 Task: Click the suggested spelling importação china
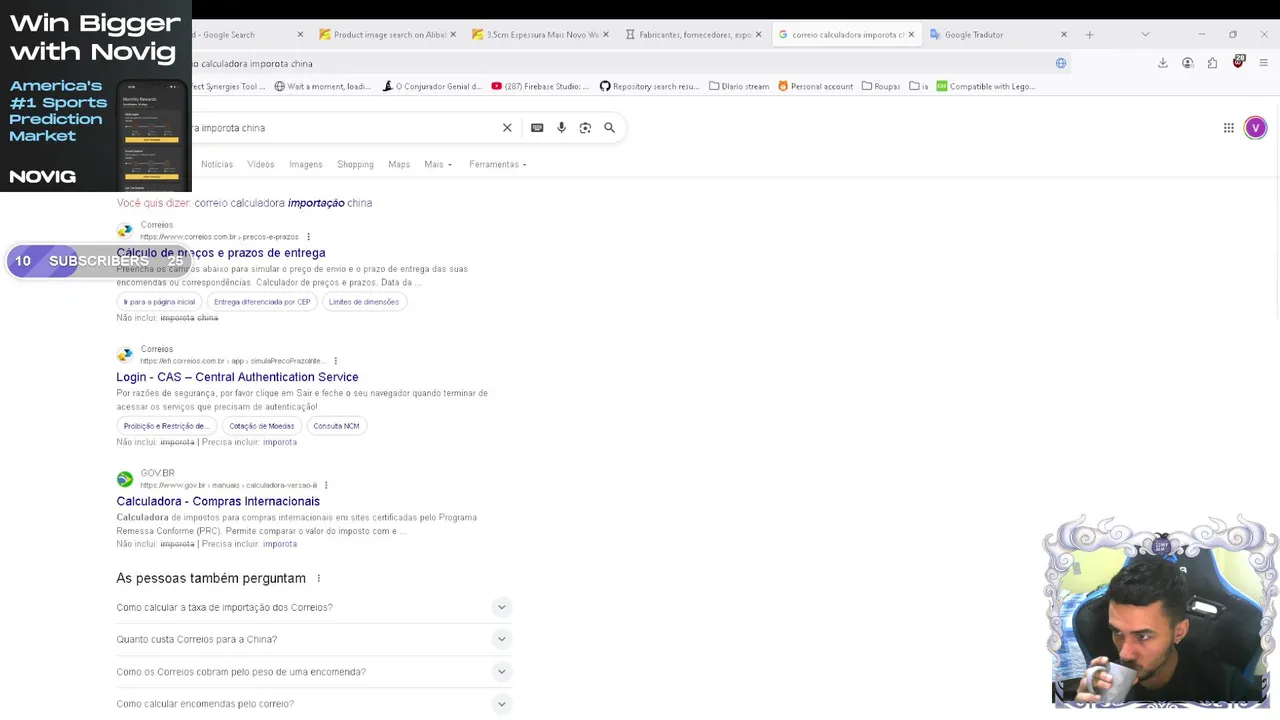[283, 203]
